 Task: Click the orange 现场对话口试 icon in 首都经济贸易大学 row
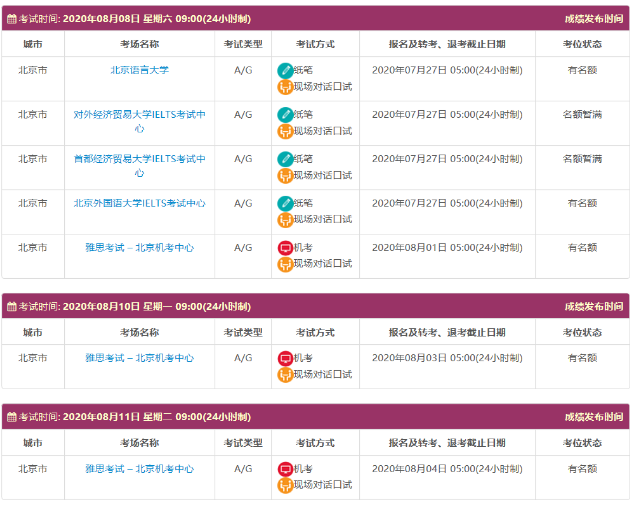[285, 175]
